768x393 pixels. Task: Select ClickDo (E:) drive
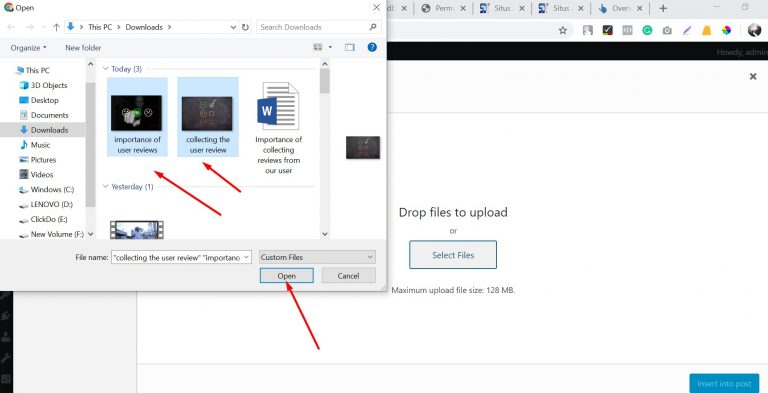click(x=43, y=219)
